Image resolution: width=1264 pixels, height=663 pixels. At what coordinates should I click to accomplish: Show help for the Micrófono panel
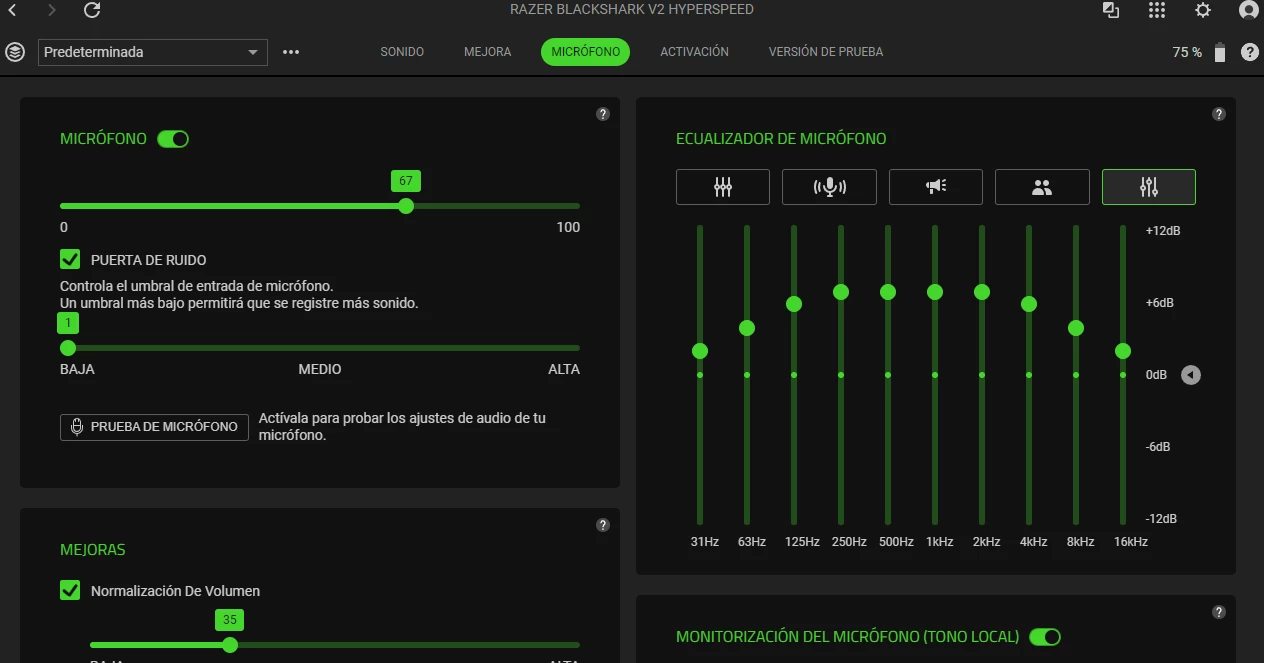coord(603,114)
